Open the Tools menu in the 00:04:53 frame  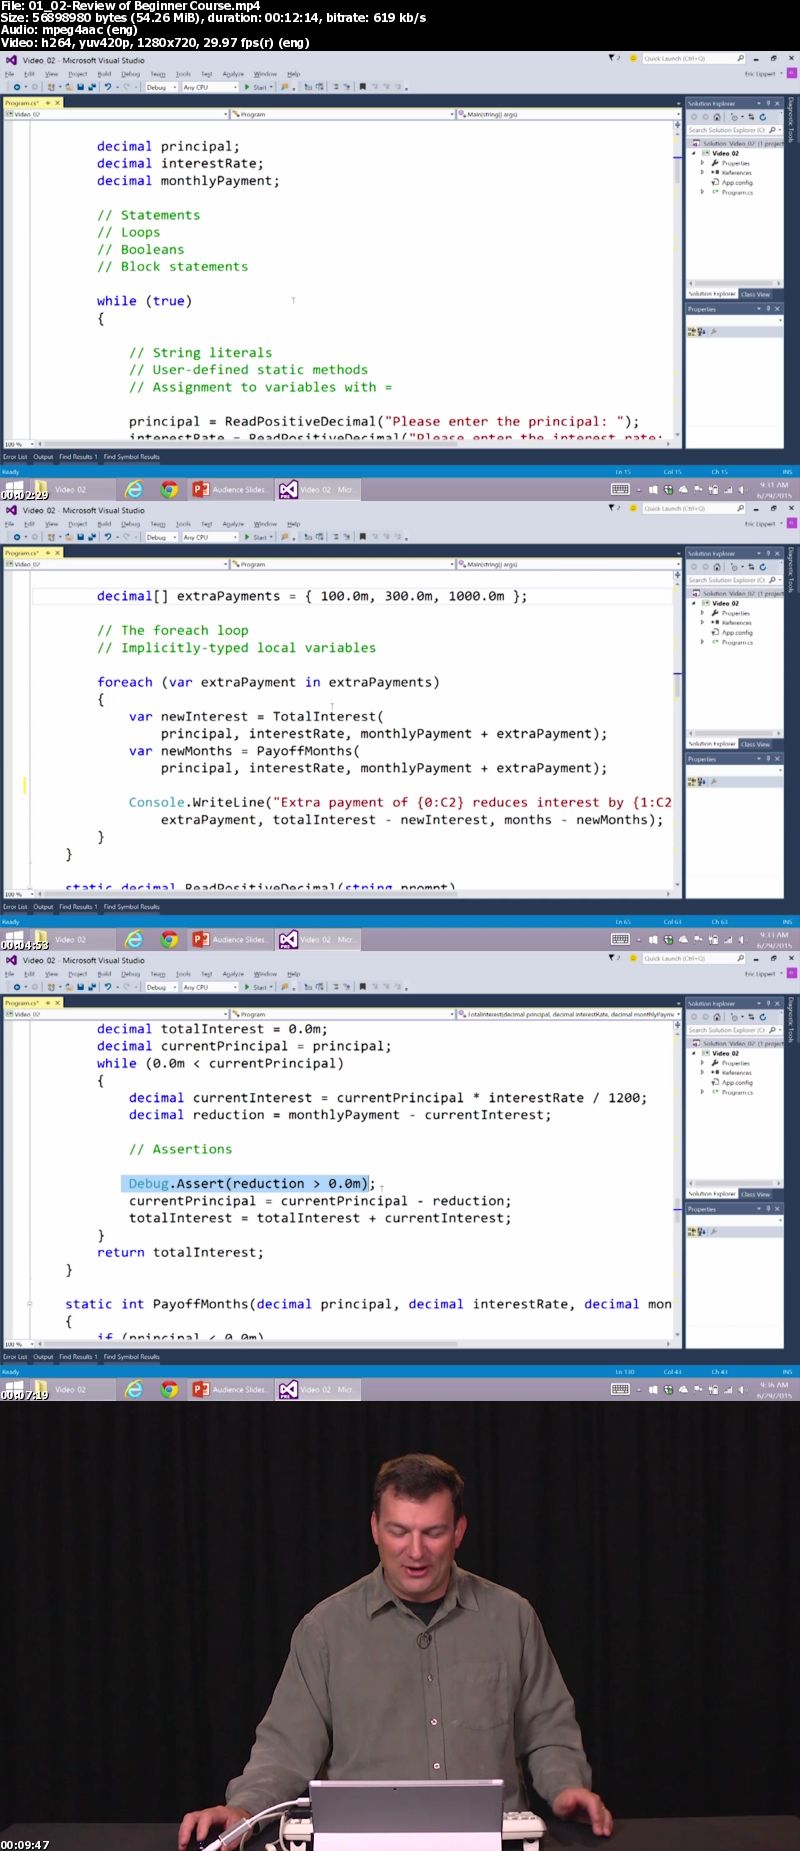pos(183,524)
